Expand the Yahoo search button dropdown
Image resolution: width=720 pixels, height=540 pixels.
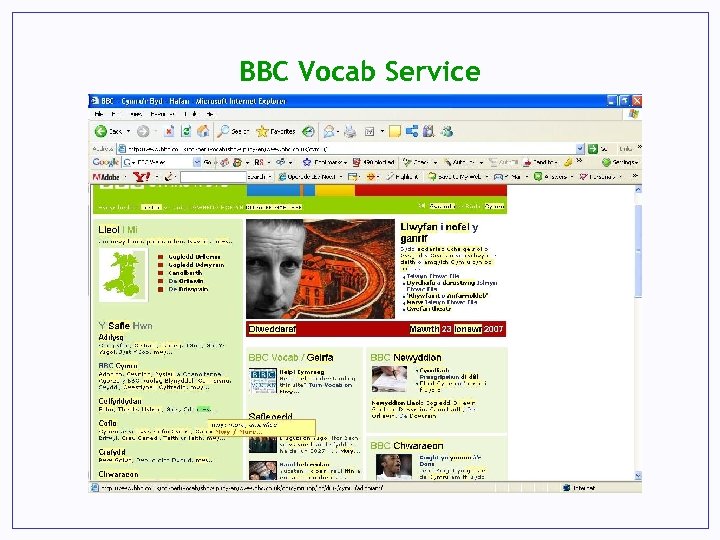pos(270,177)
